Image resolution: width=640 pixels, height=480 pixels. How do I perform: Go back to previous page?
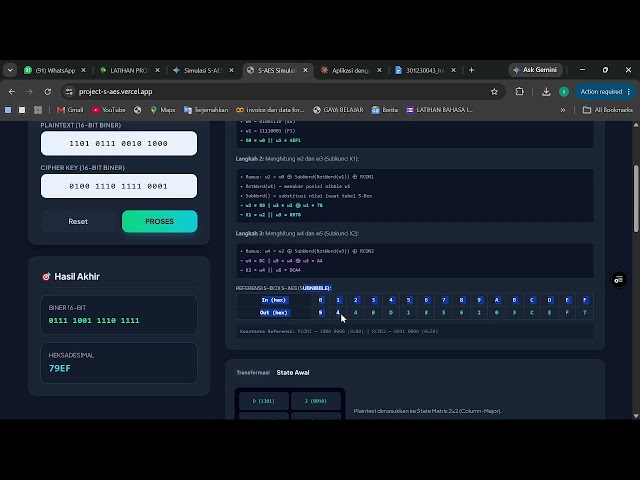(x=12, y=92)
